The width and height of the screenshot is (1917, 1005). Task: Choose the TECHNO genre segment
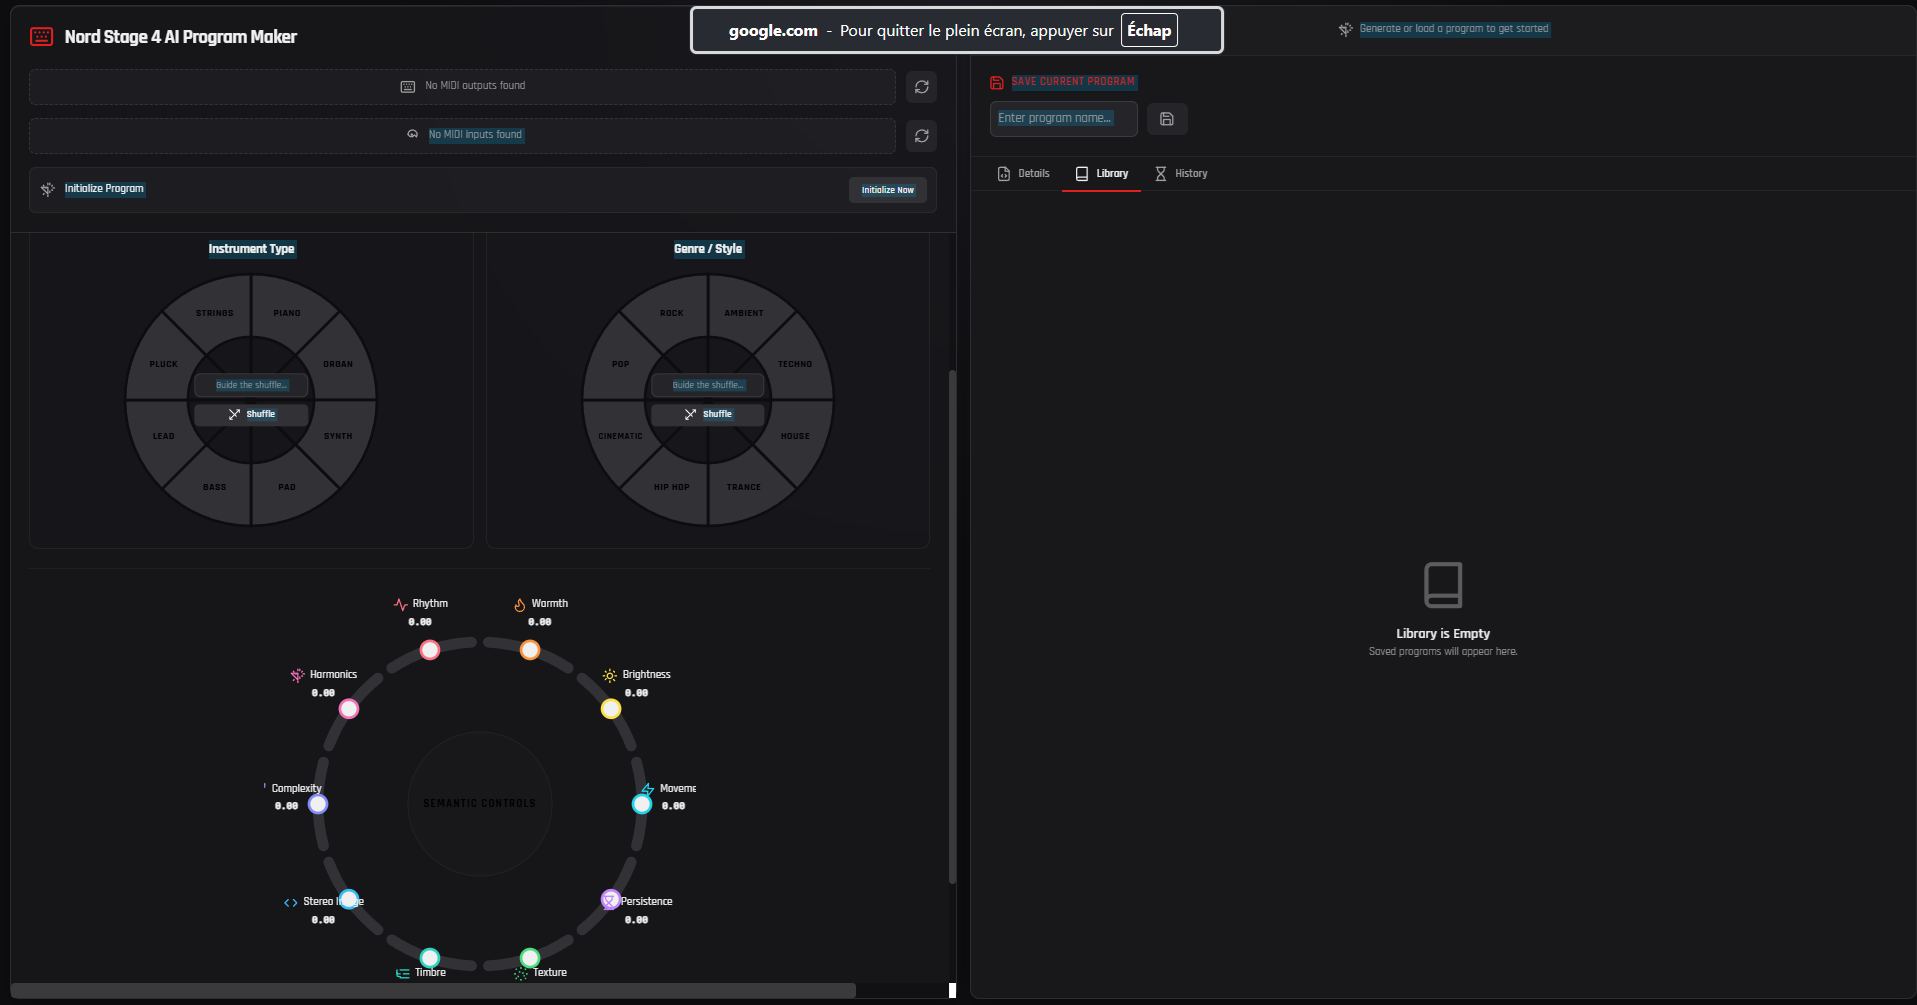pyautogui.click(x=795, y=364)
